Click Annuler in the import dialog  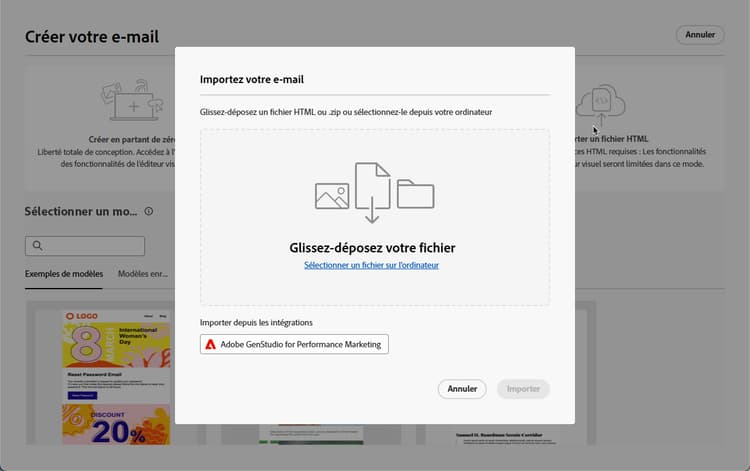tap(462, 389)
